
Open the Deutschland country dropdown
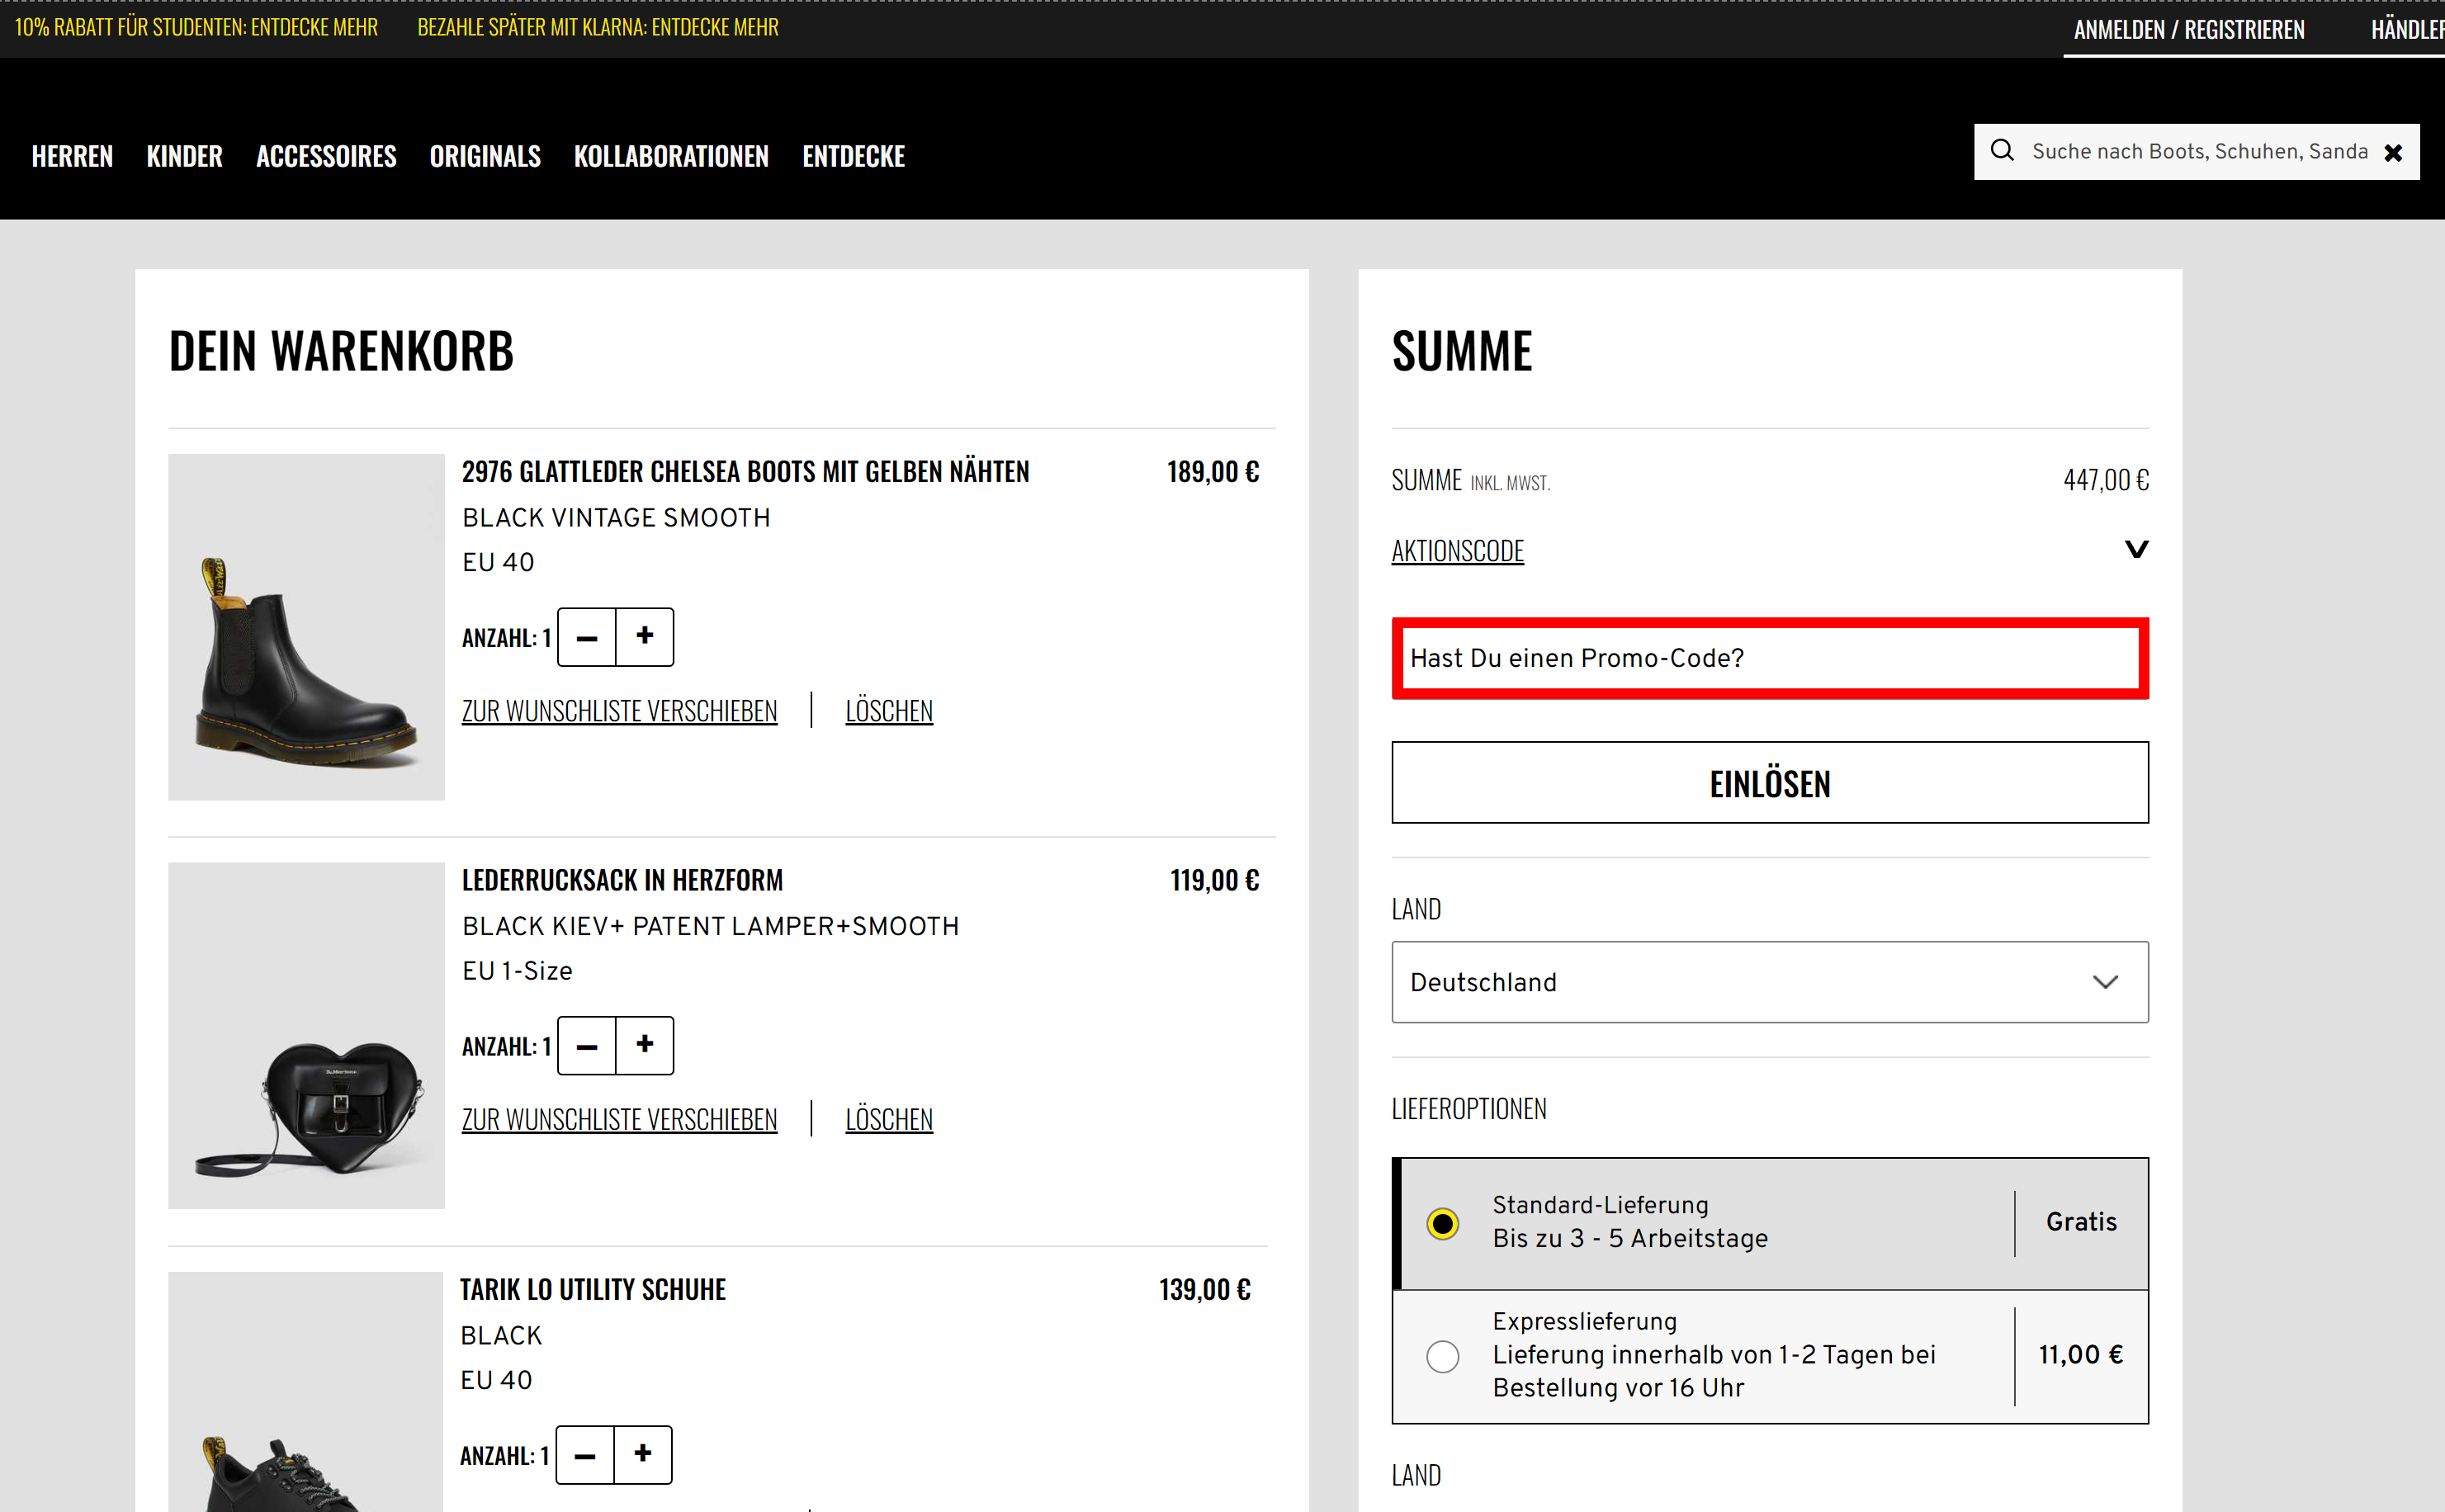pyautogui.click(x=1769, y=981)
